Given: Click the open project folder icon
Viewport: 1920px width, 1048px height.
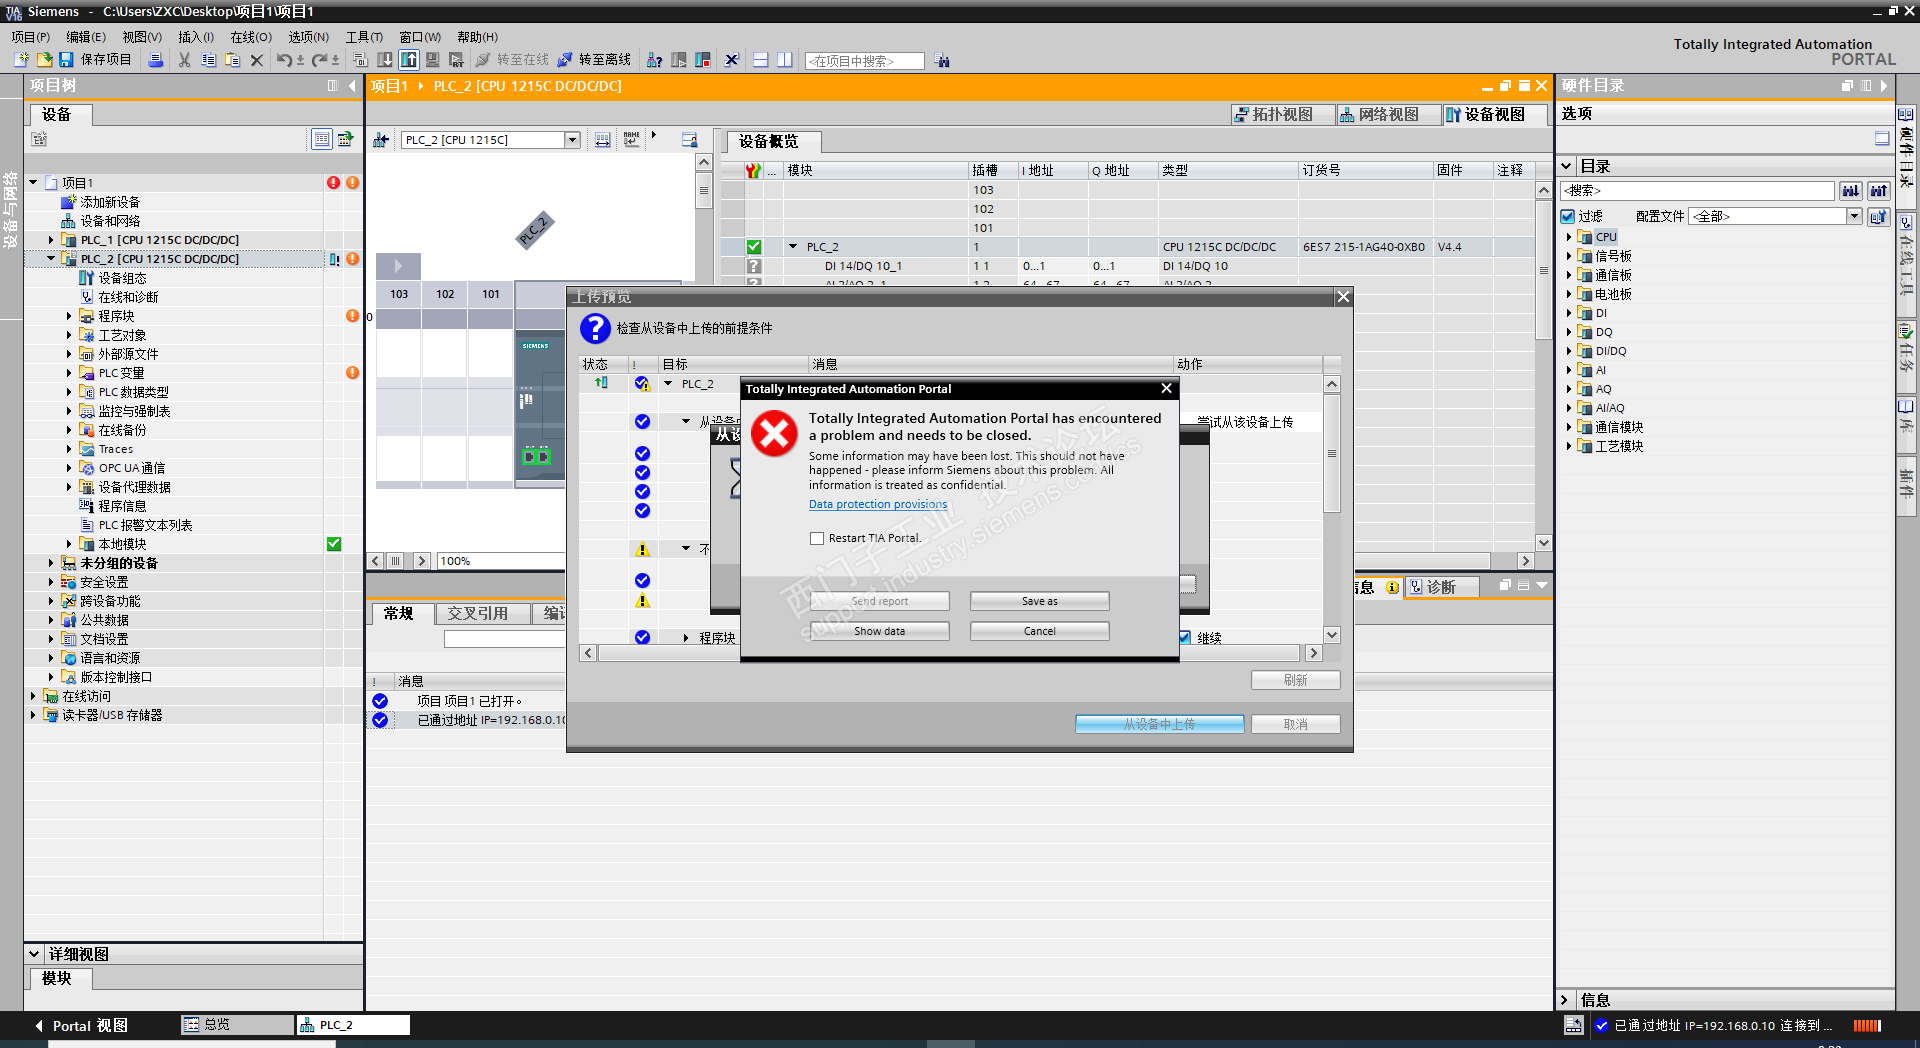Looking at the screenshot, I should tap(44, 60).
